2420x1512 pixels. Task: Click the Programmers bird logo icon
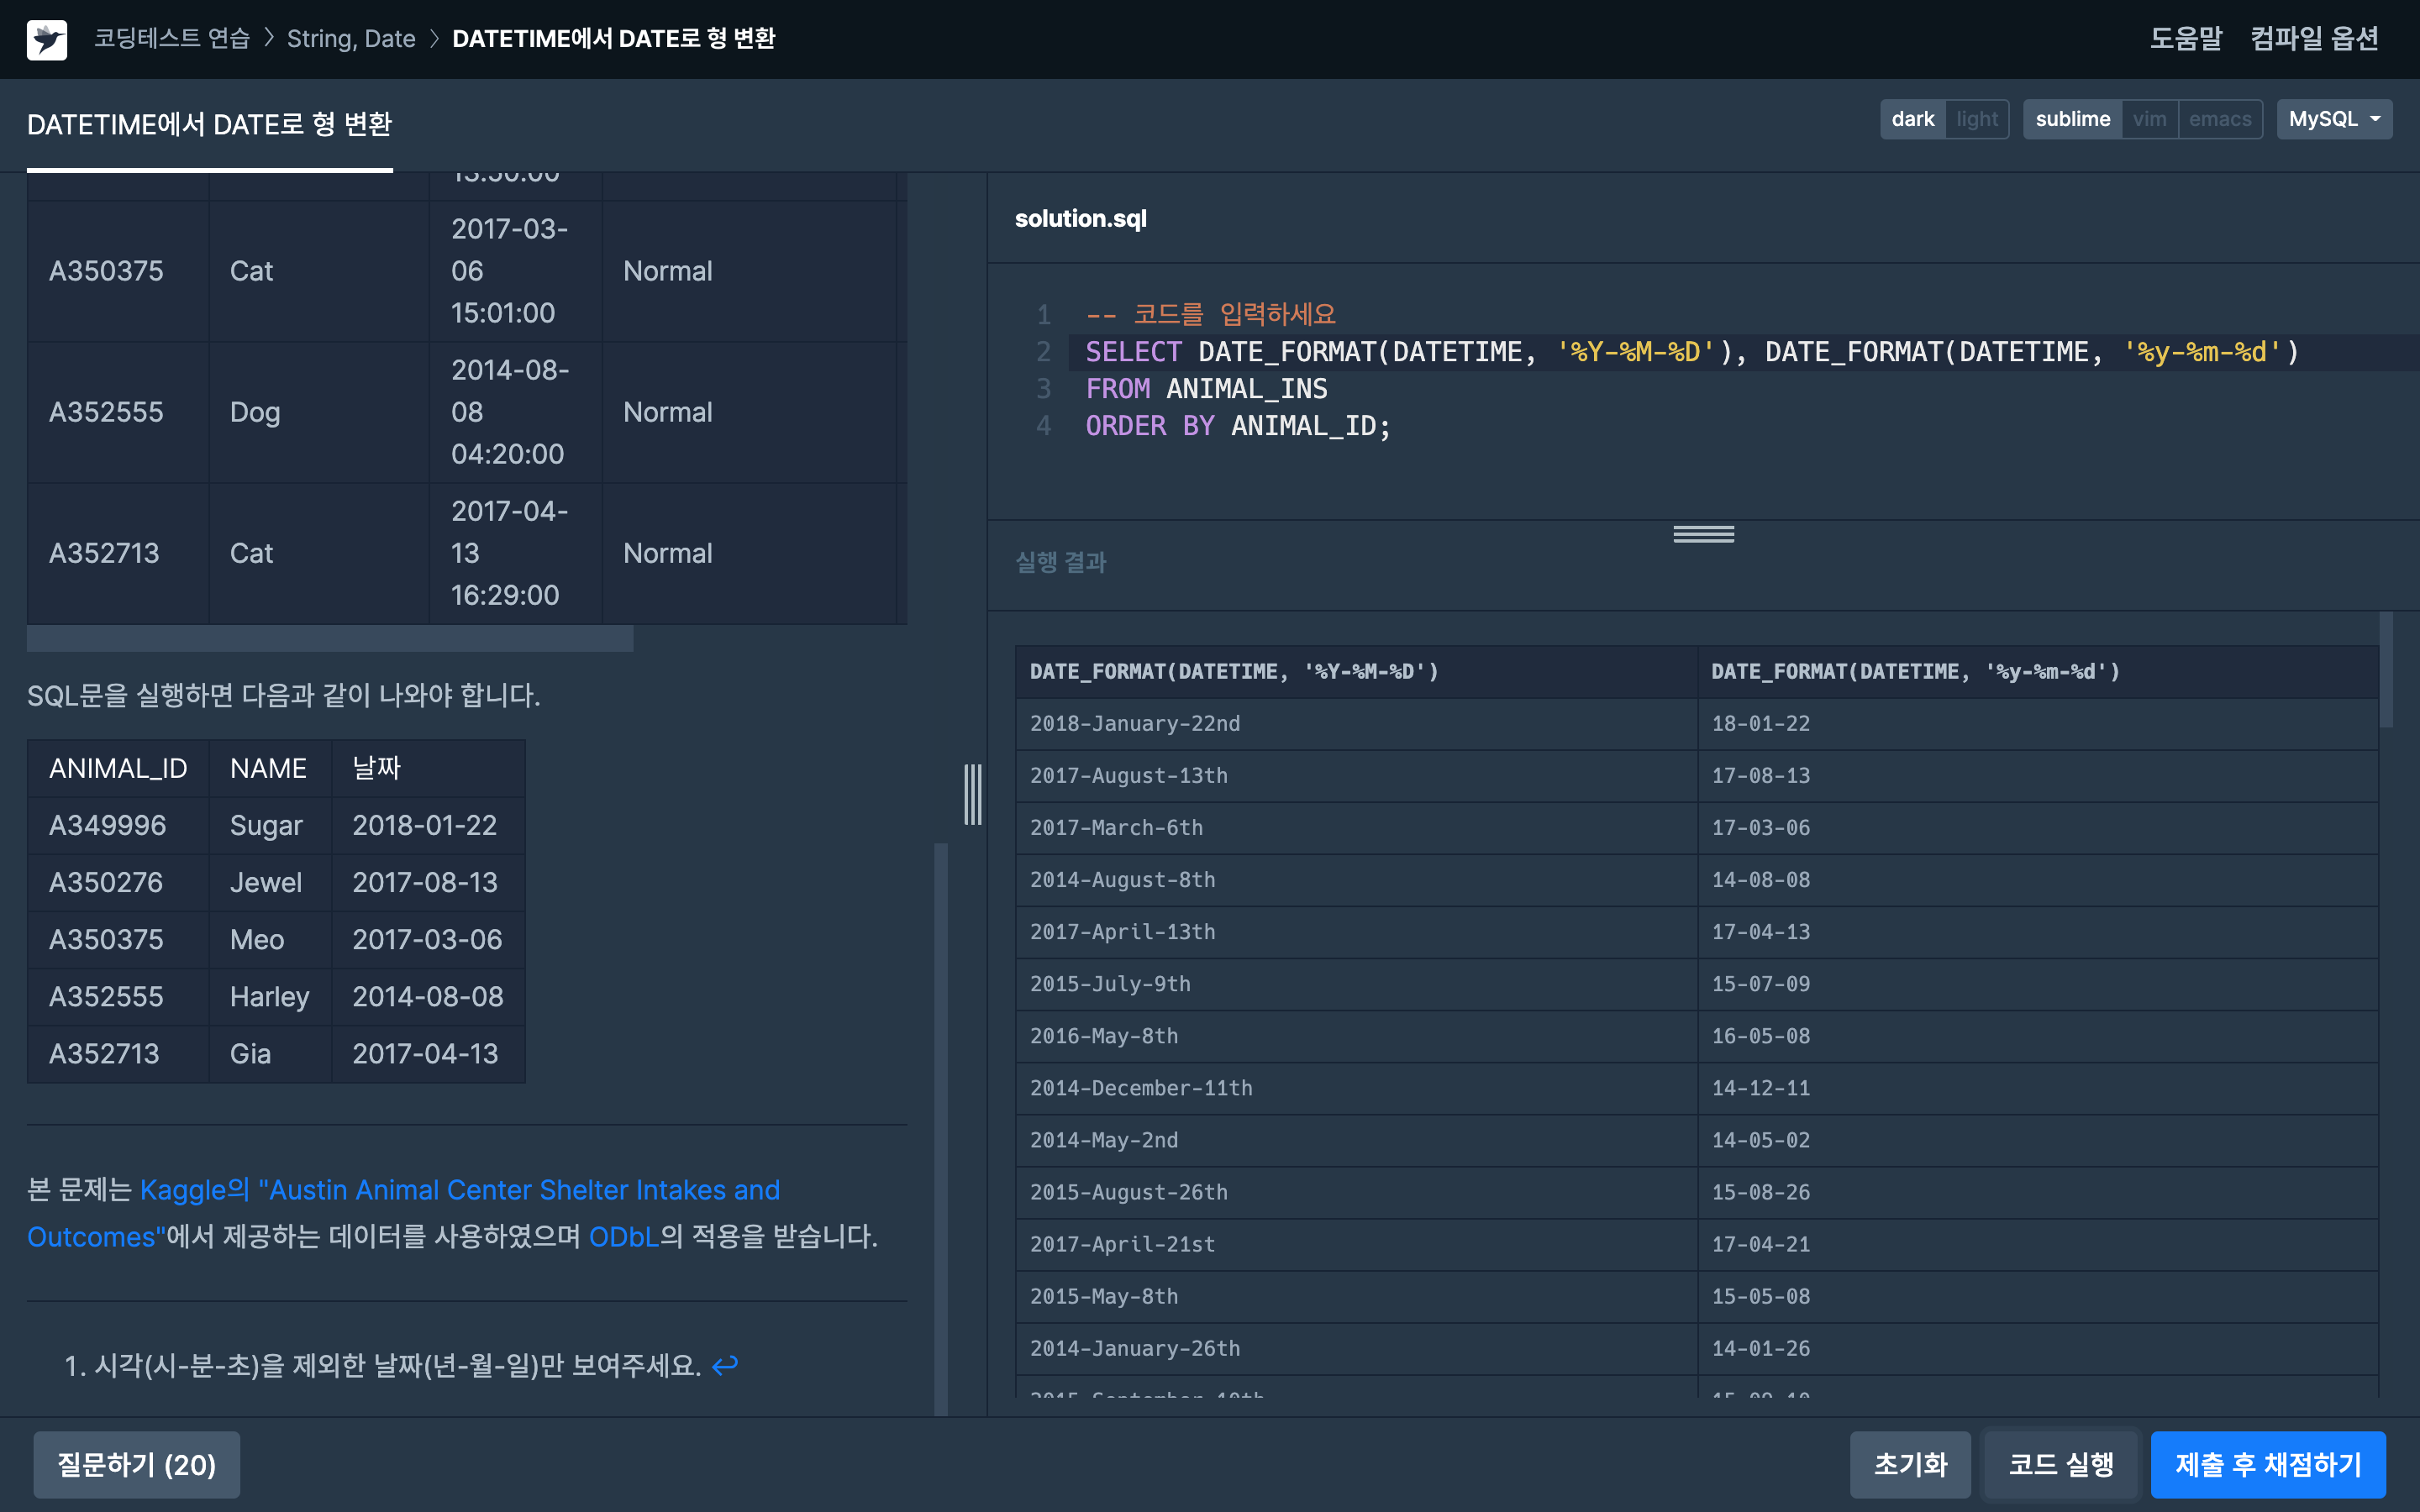pyautogui.click(x=47, y=39)
